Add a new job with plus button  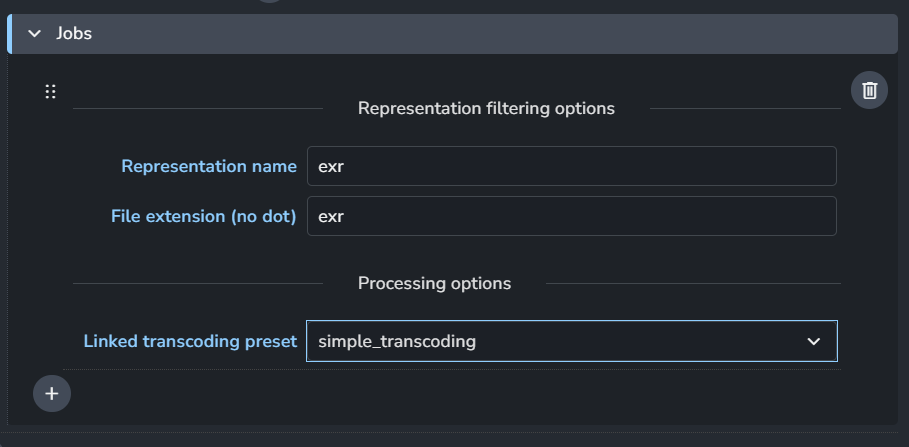(52, 394)
